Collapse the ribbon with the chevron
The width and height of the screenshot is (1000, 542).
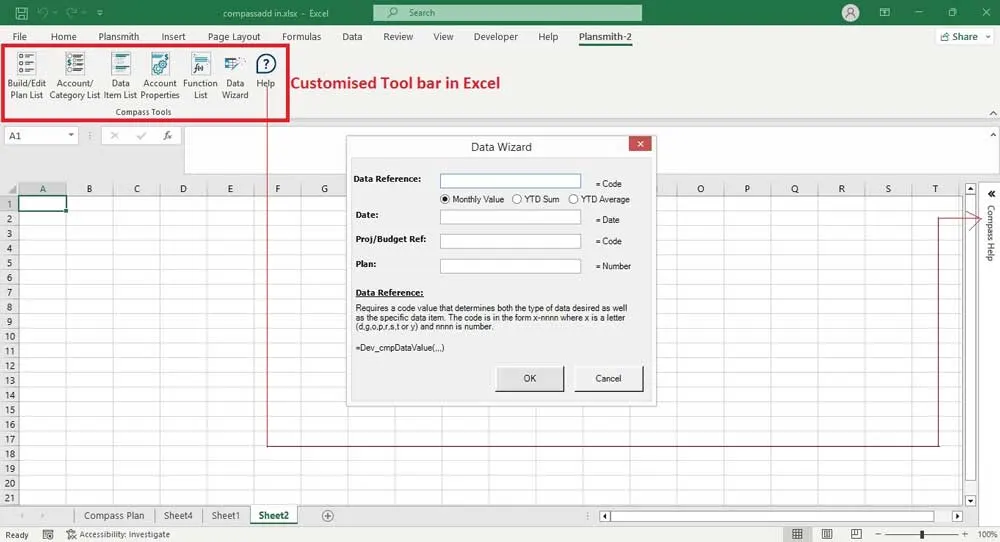point(993,113)
